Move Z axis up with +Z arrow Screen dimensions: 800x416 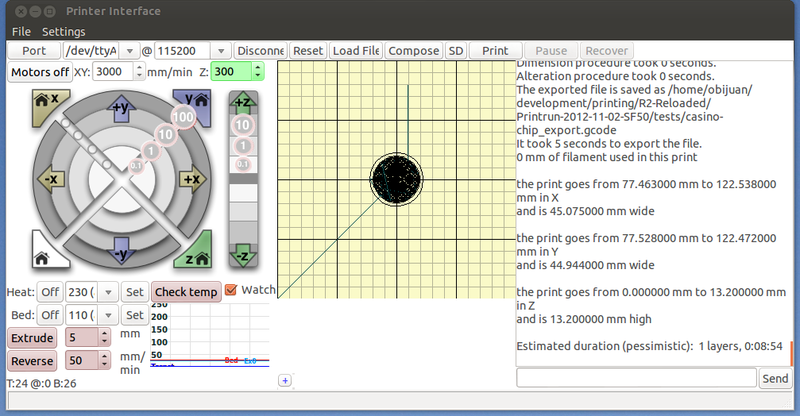tap(242, 101)
